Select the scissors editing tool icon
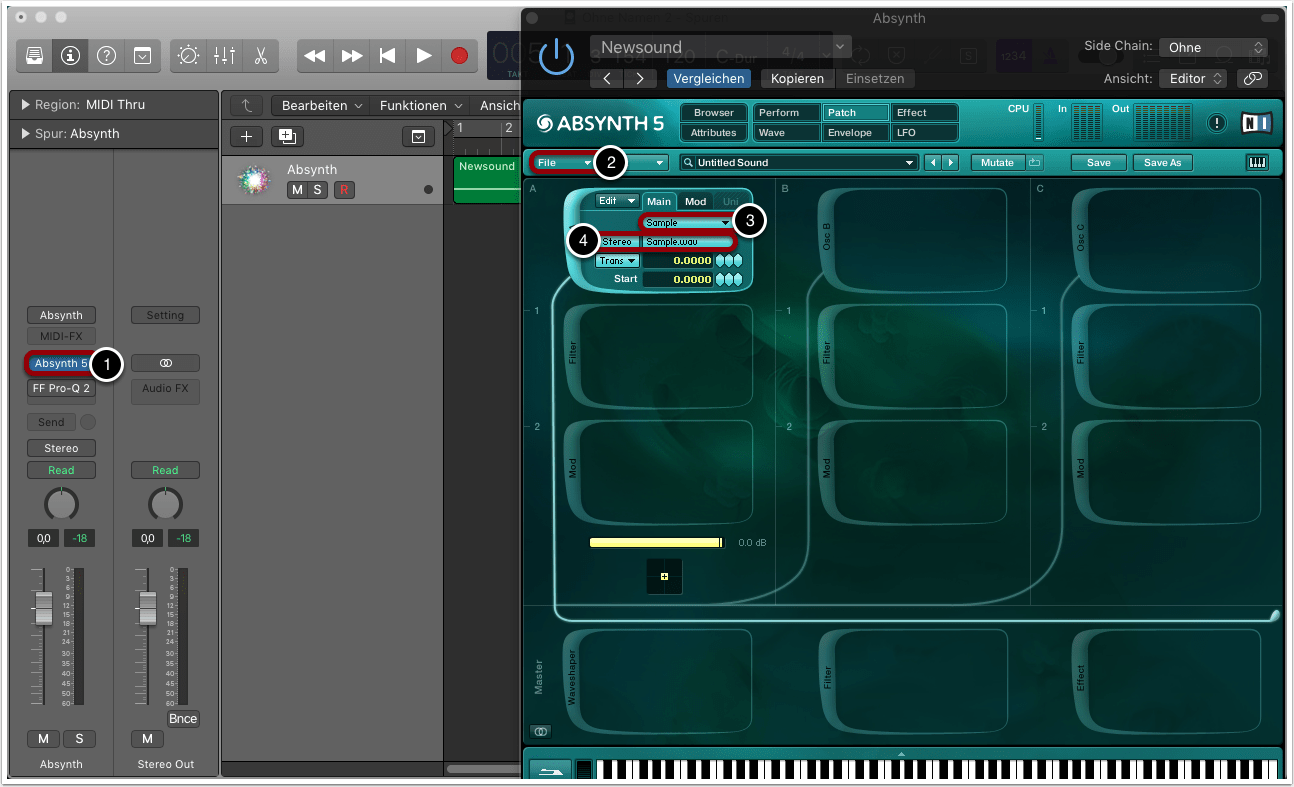Viewport: 1294px width, 787px height. tap(260, 56)
